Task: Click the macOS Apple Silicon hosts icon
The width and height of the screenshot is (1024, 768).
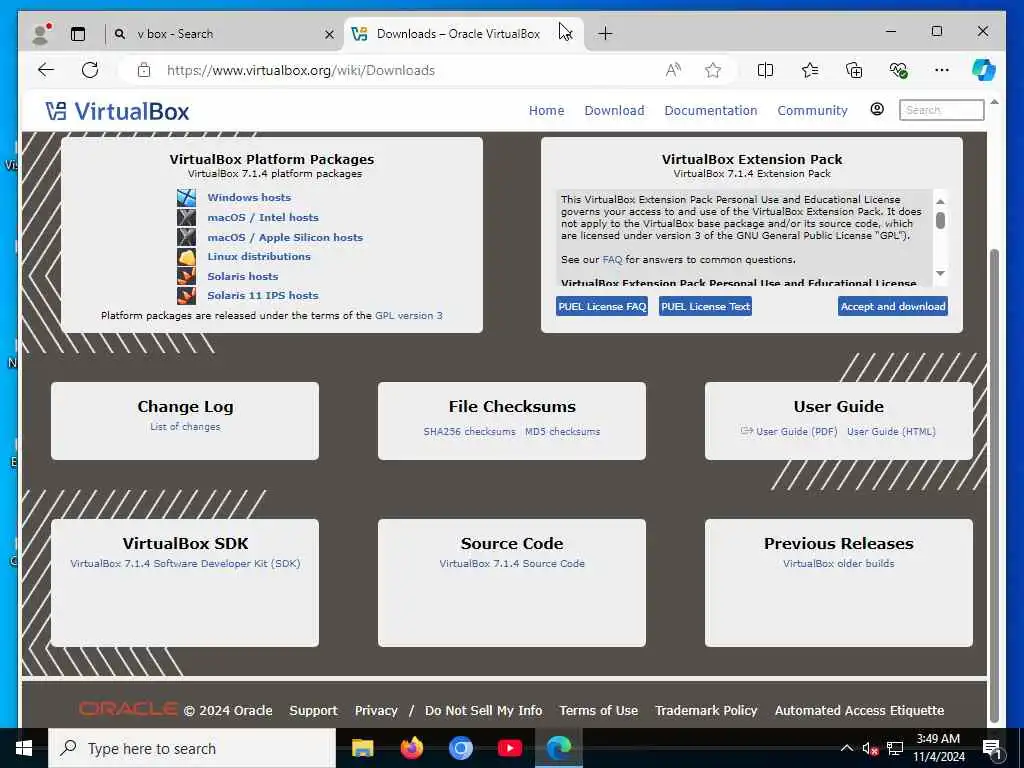Action: [x=186, y=236]
